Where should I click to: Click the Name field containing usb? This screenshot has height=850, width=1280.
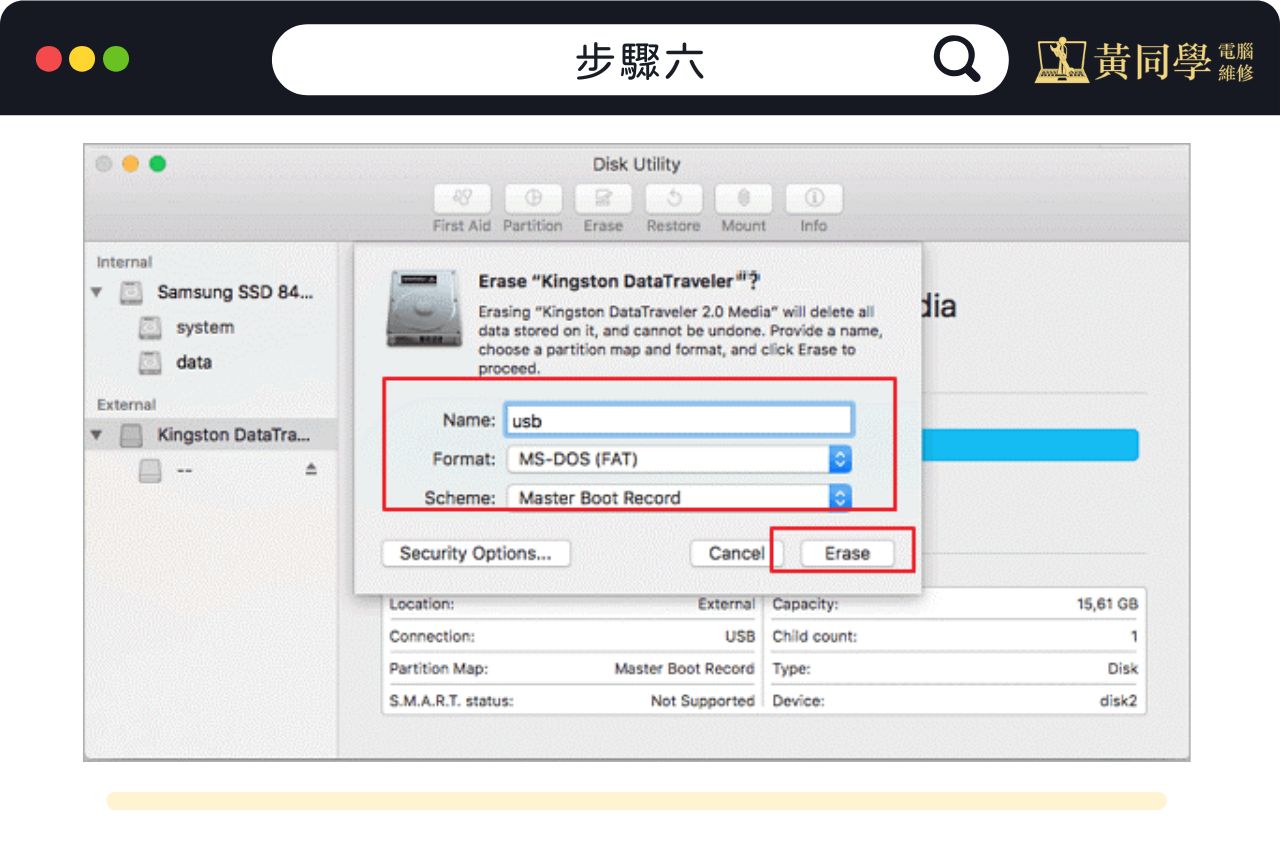point(679,420)
